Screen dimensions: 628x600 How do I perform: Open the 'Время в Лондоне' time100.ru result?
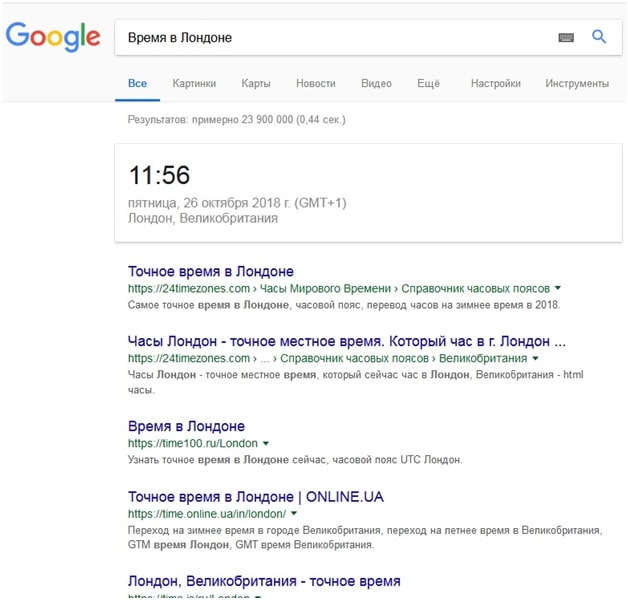pyautogui.click(x=186, y=426)
